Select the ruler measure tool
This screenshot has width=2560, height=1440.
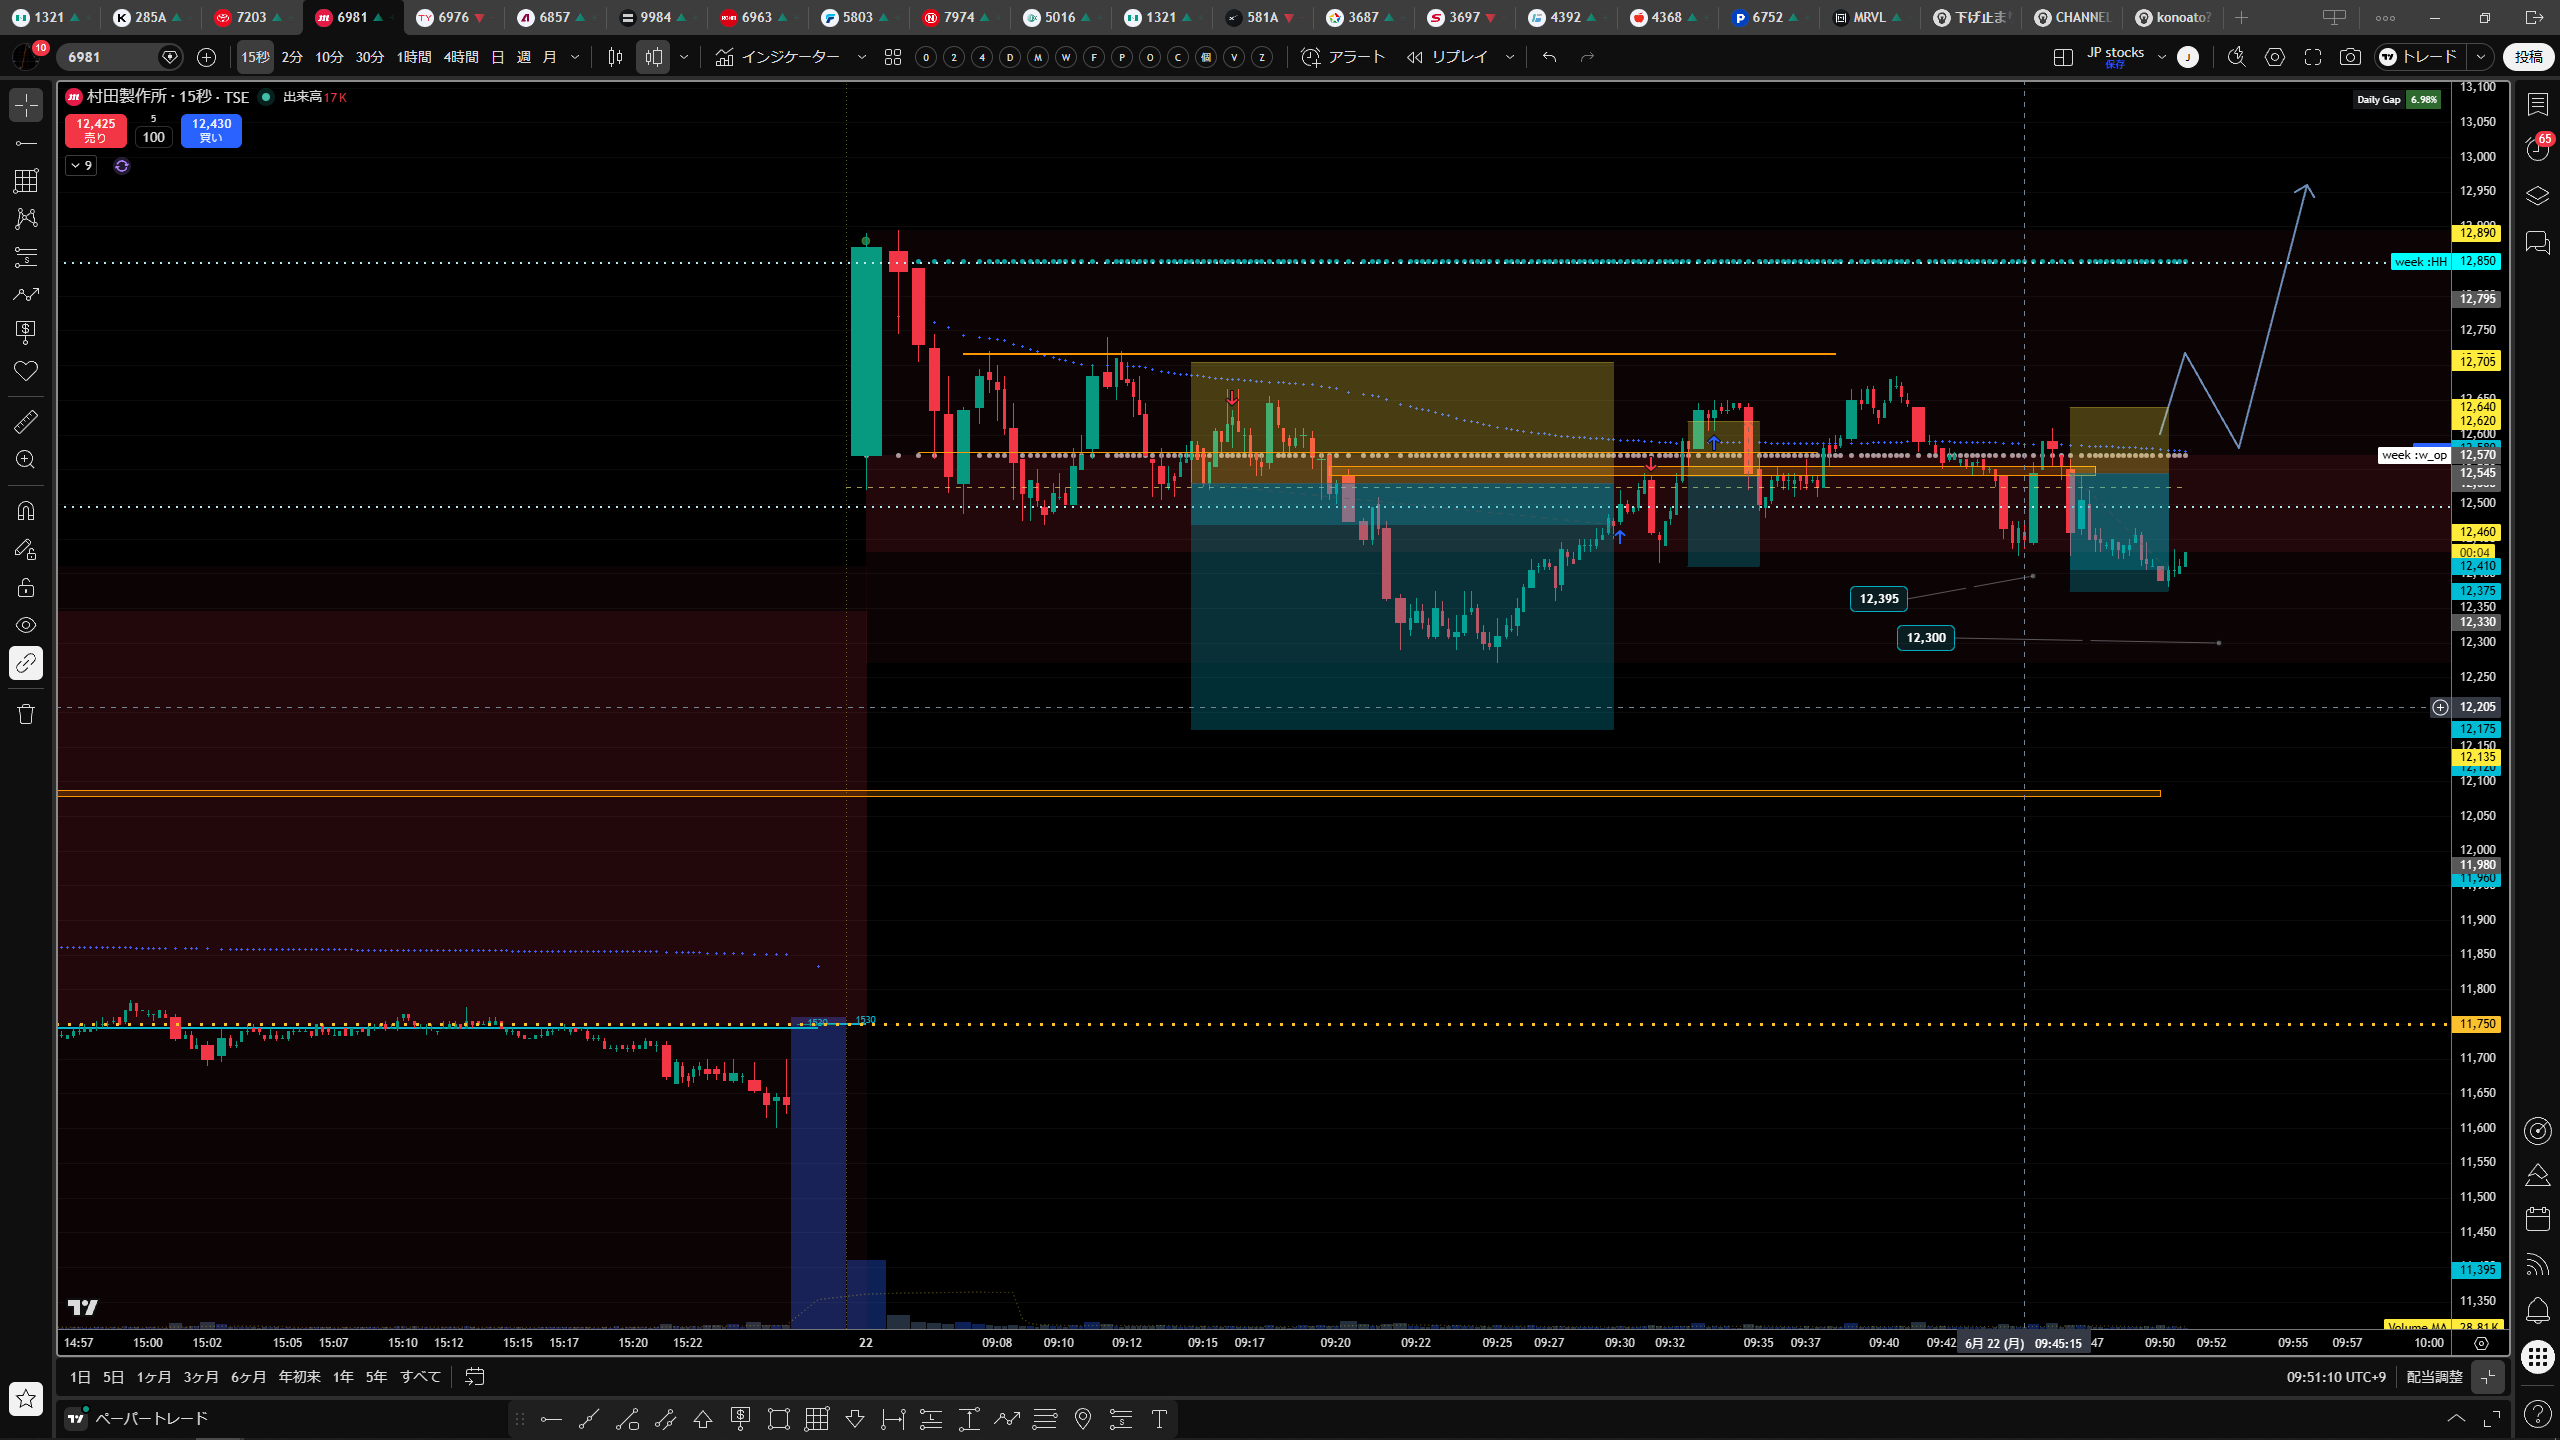click(x=26, y=422)
